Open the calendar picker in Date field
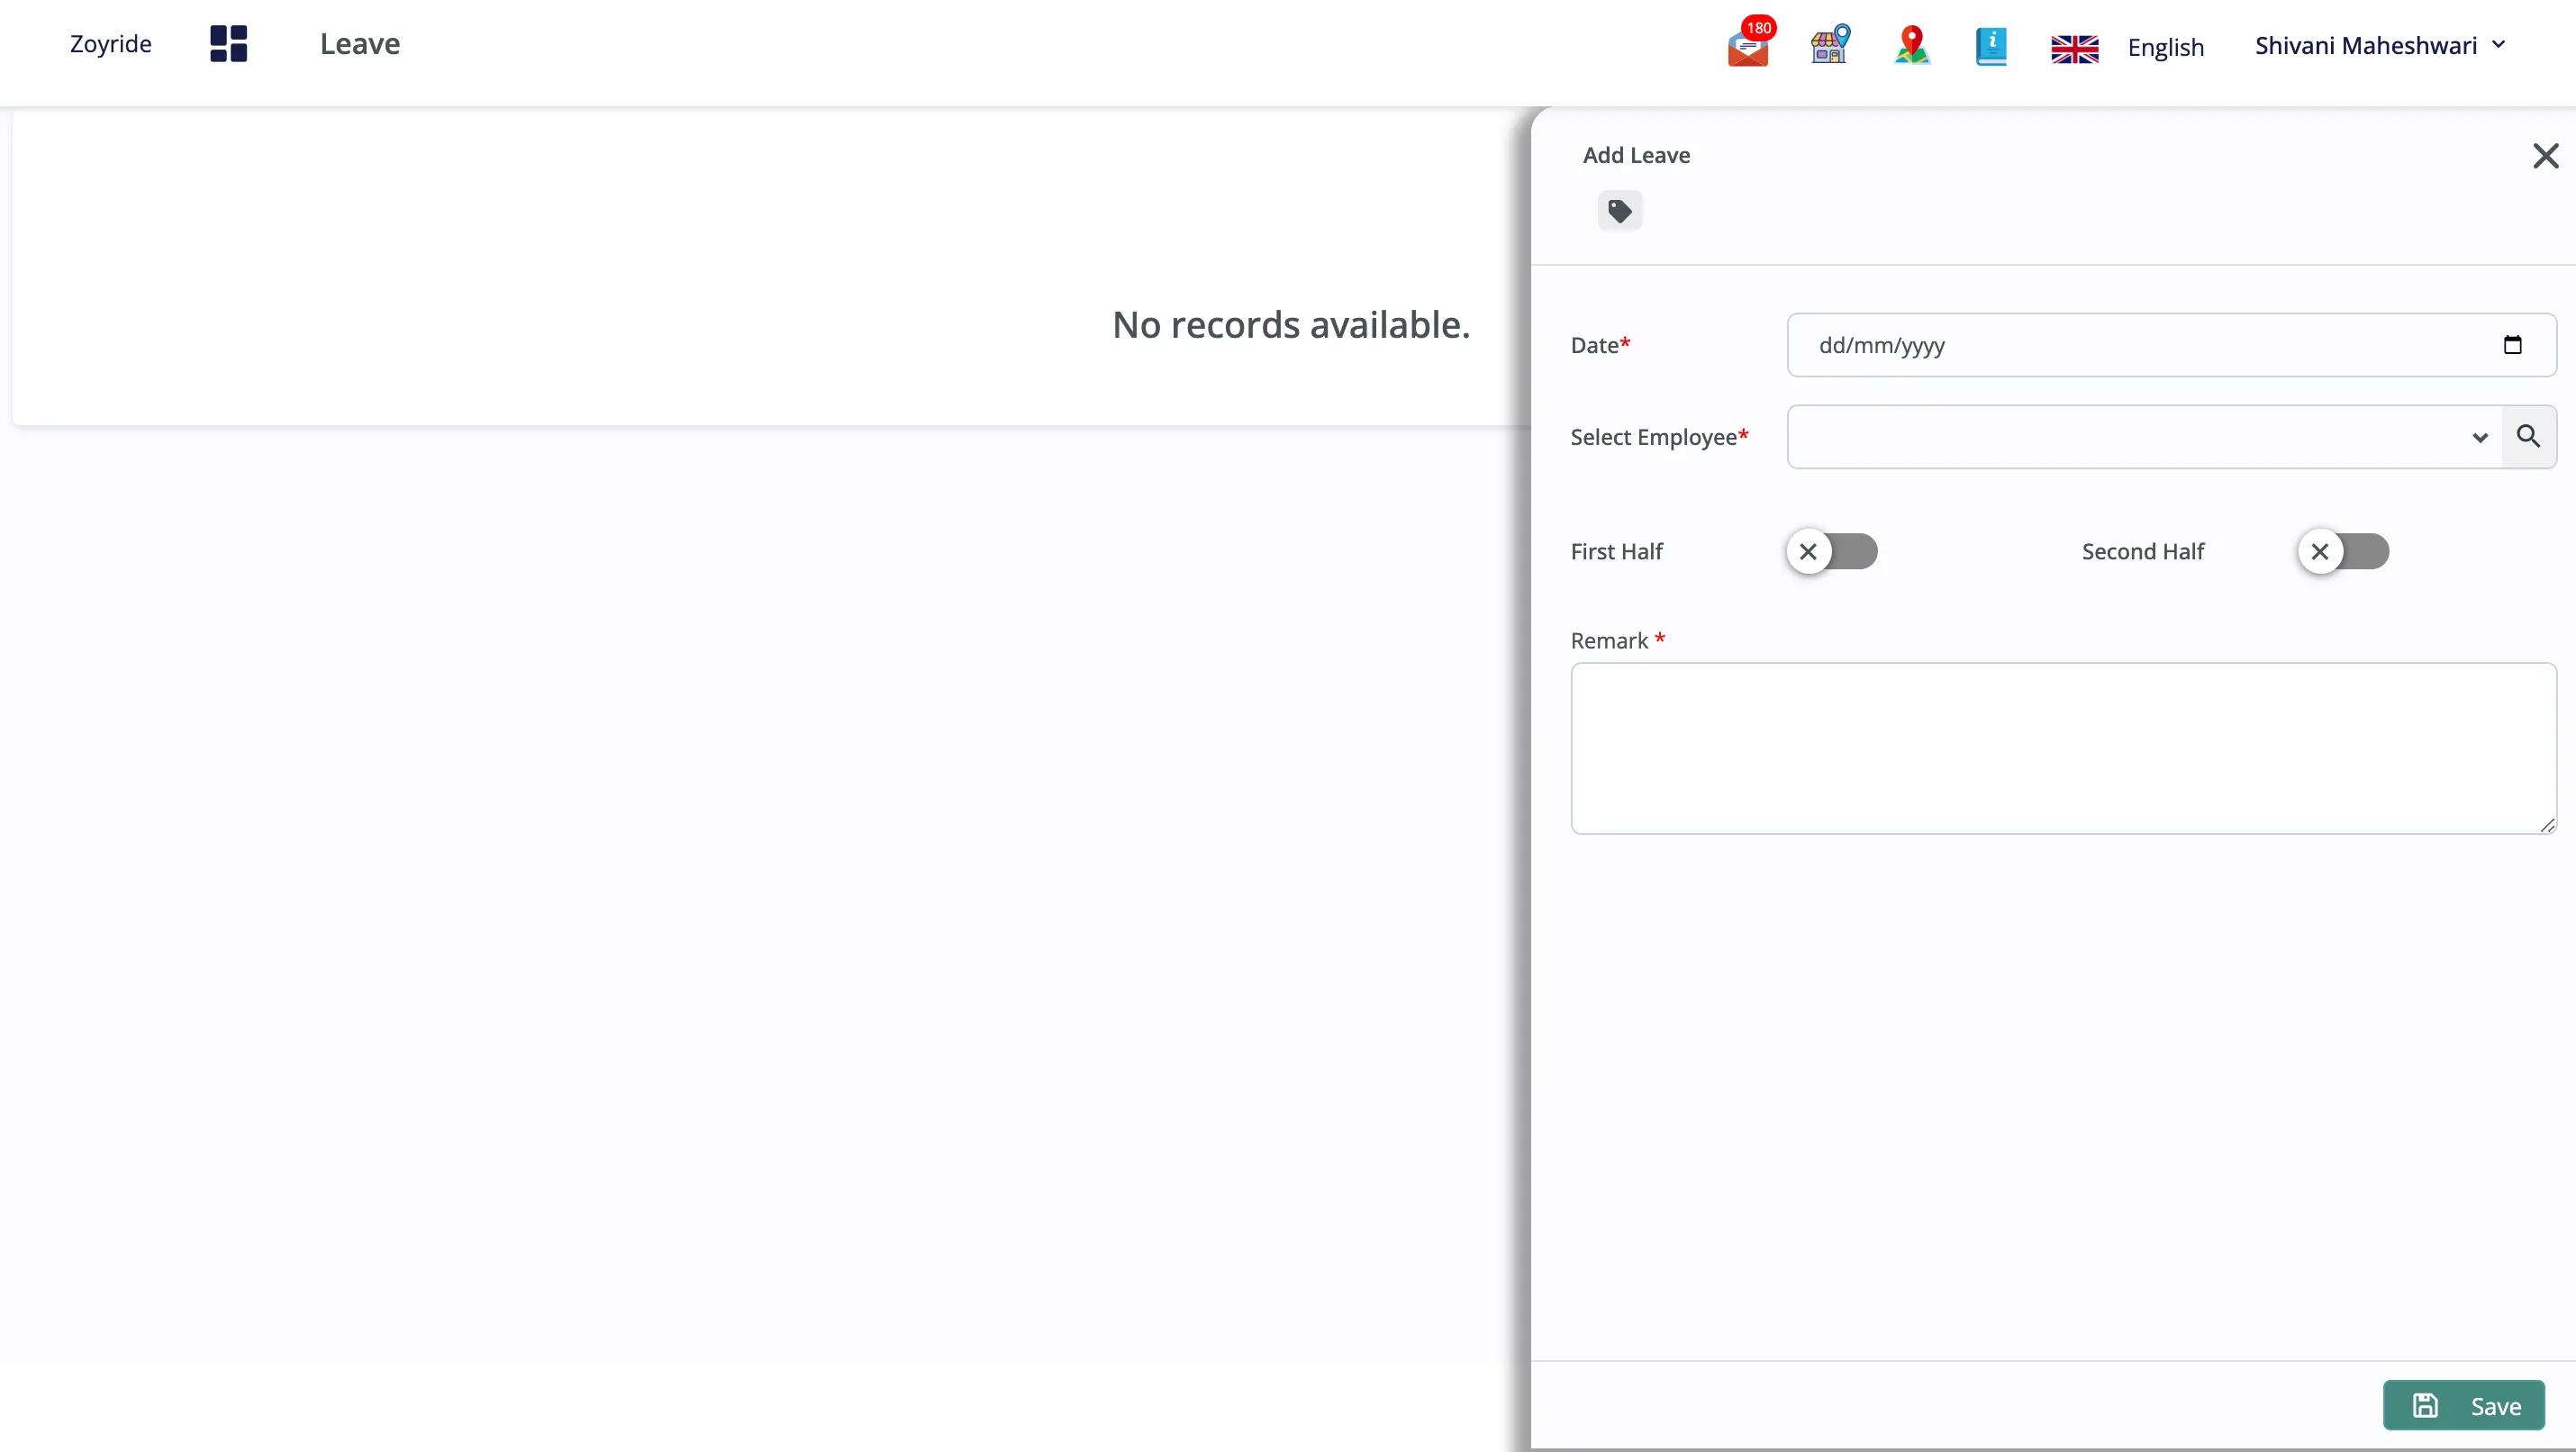This screenshot has height=1452, width=2576. (x=2513, y=345)
